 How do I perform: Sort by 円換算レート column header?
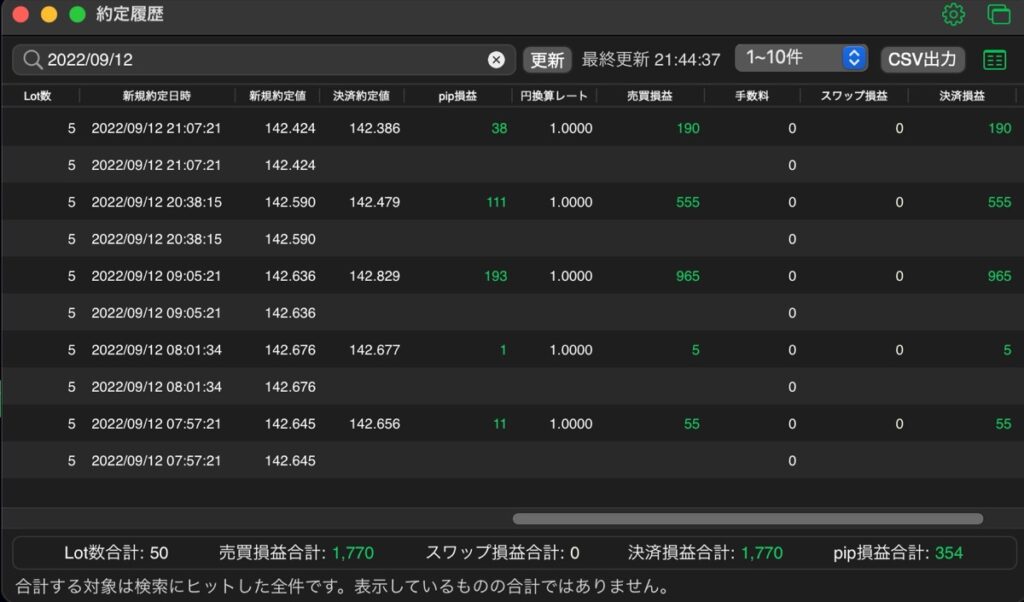pyautogui.click(x=554, y=96)
